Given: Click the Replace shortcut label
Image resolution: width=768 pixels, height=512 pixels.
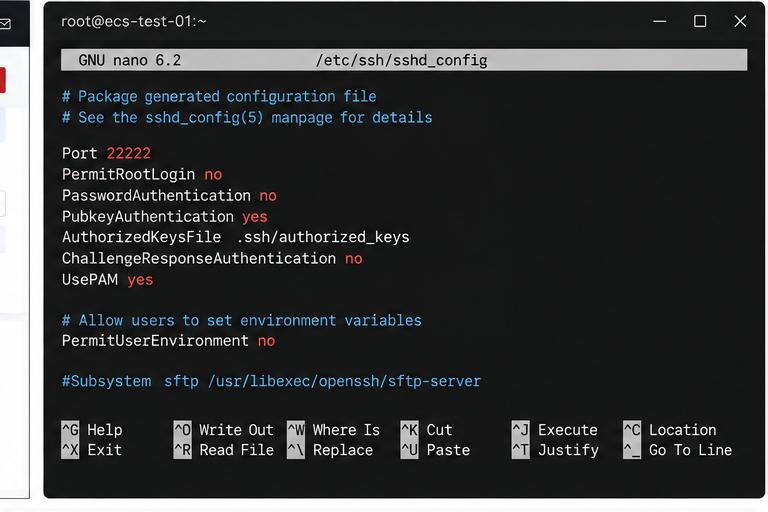Looking at the screenshot, I should 343,450.
